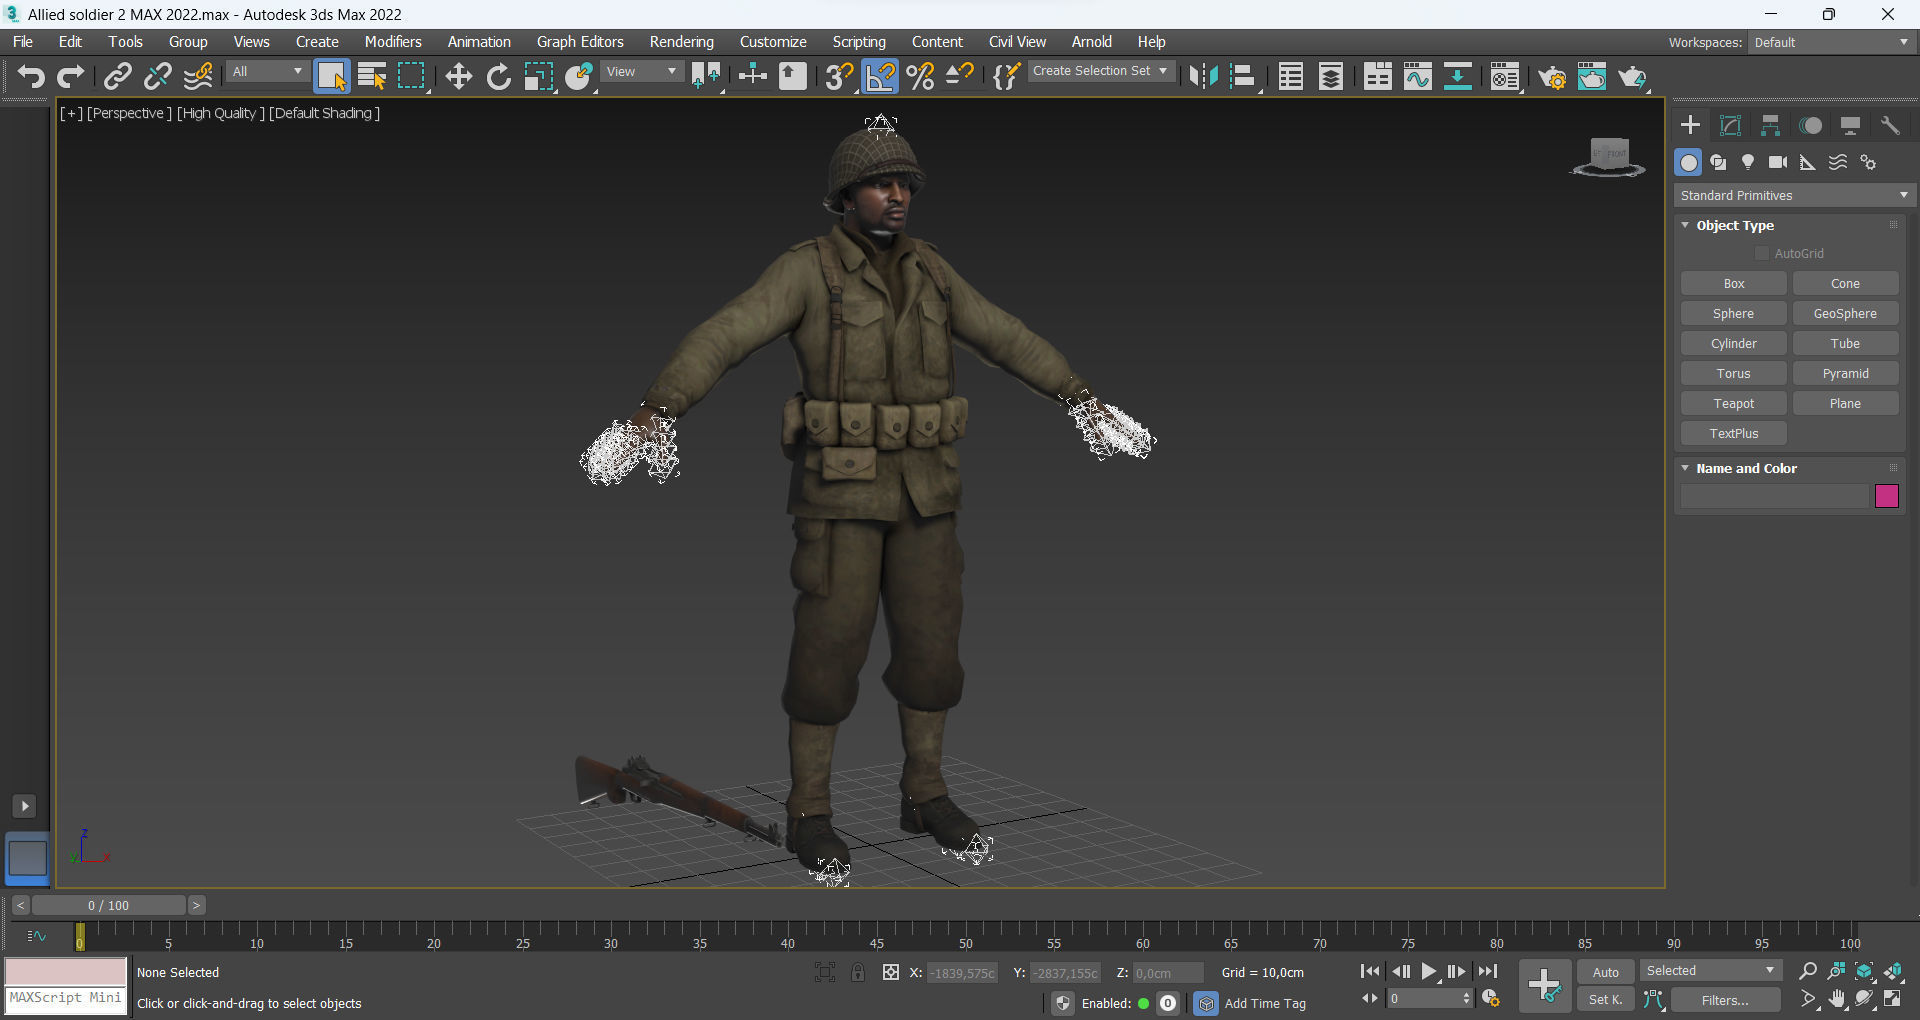Click the Teapot primitive button

[x=1734, y=404]
